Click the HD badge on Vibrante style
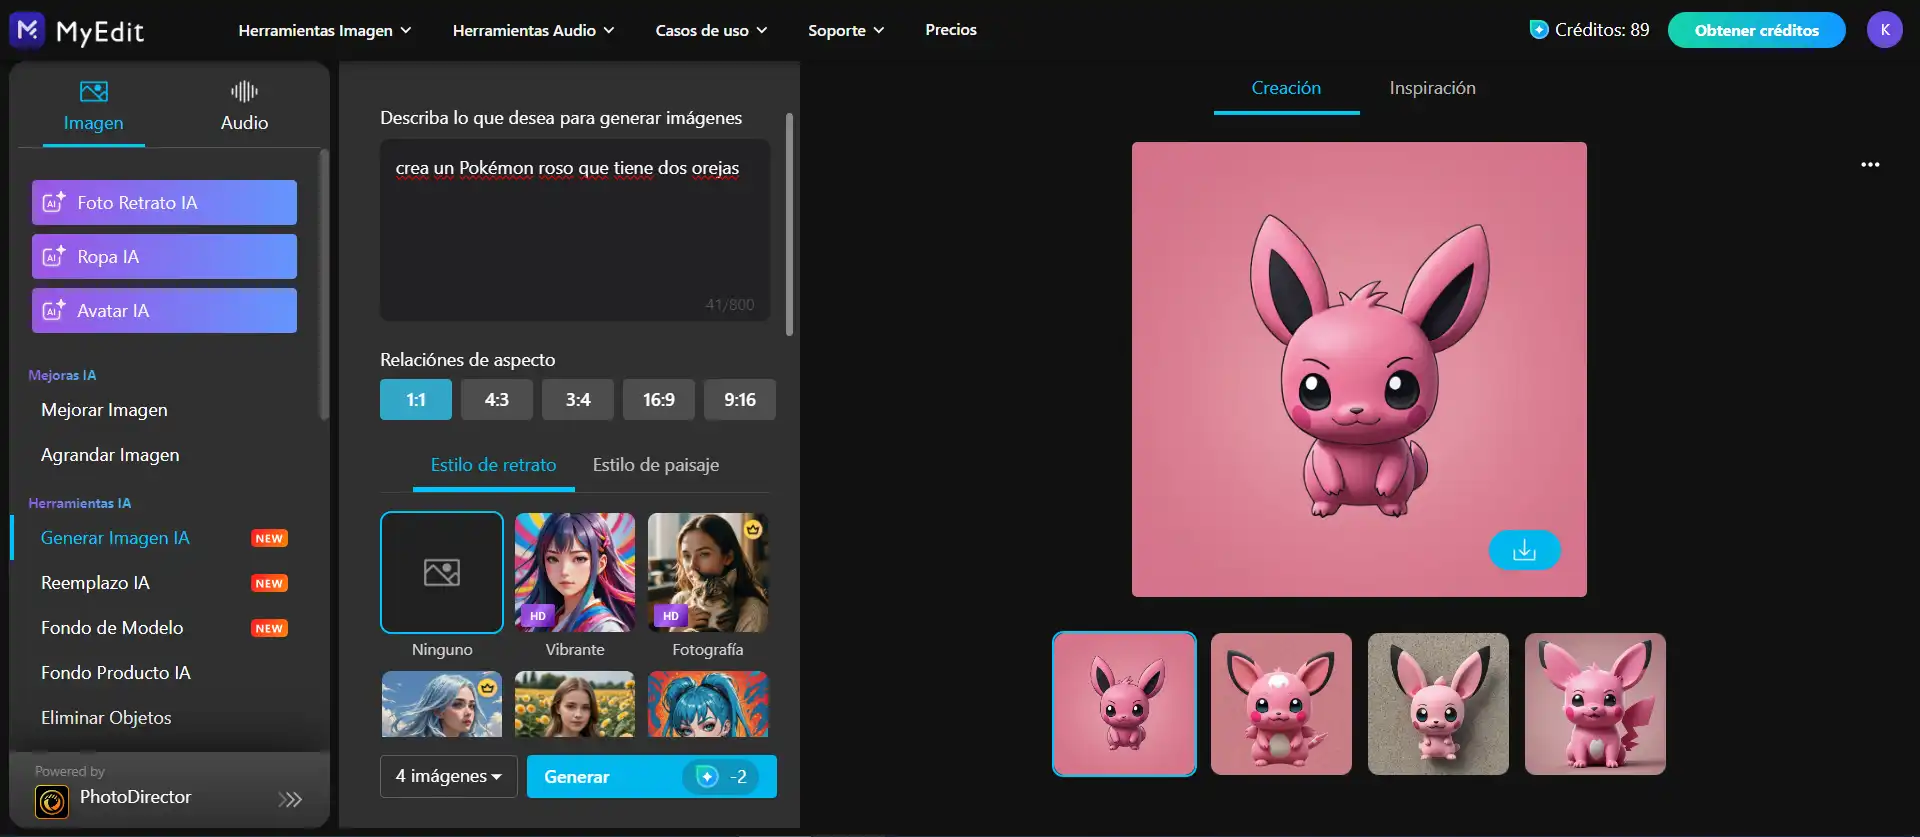The height and width of the screenshot is (837, 1920). [x=538, y=616]
